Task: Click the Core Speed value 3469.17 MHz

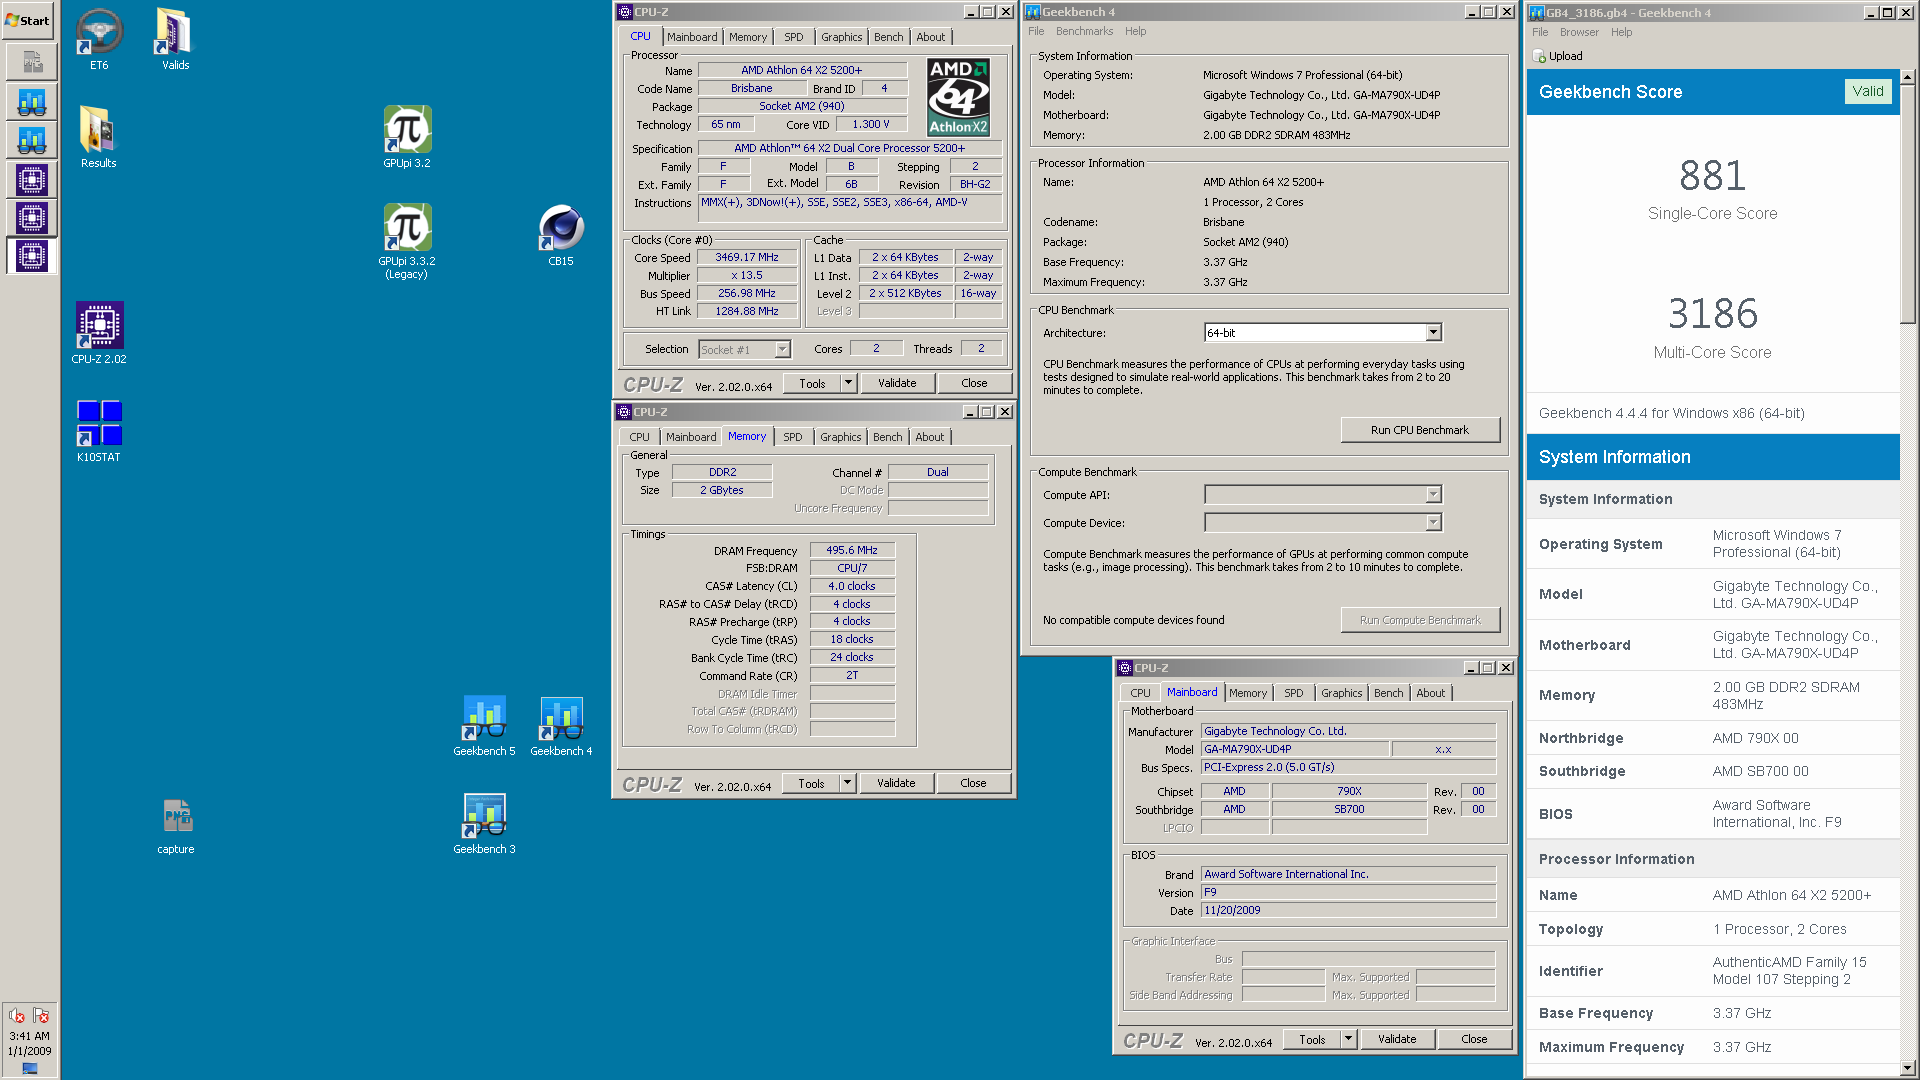Action: [x=747, y=257]
